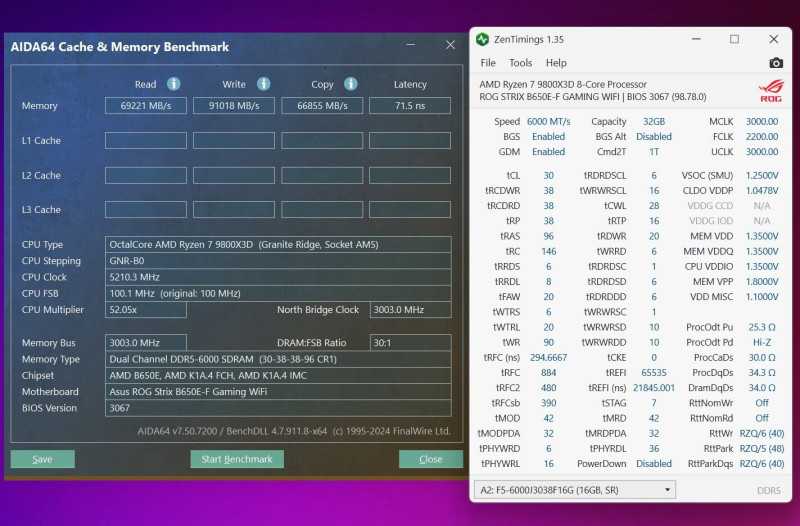
Task: Open the Help menu in ZenTimings
Action: [556, 63]
